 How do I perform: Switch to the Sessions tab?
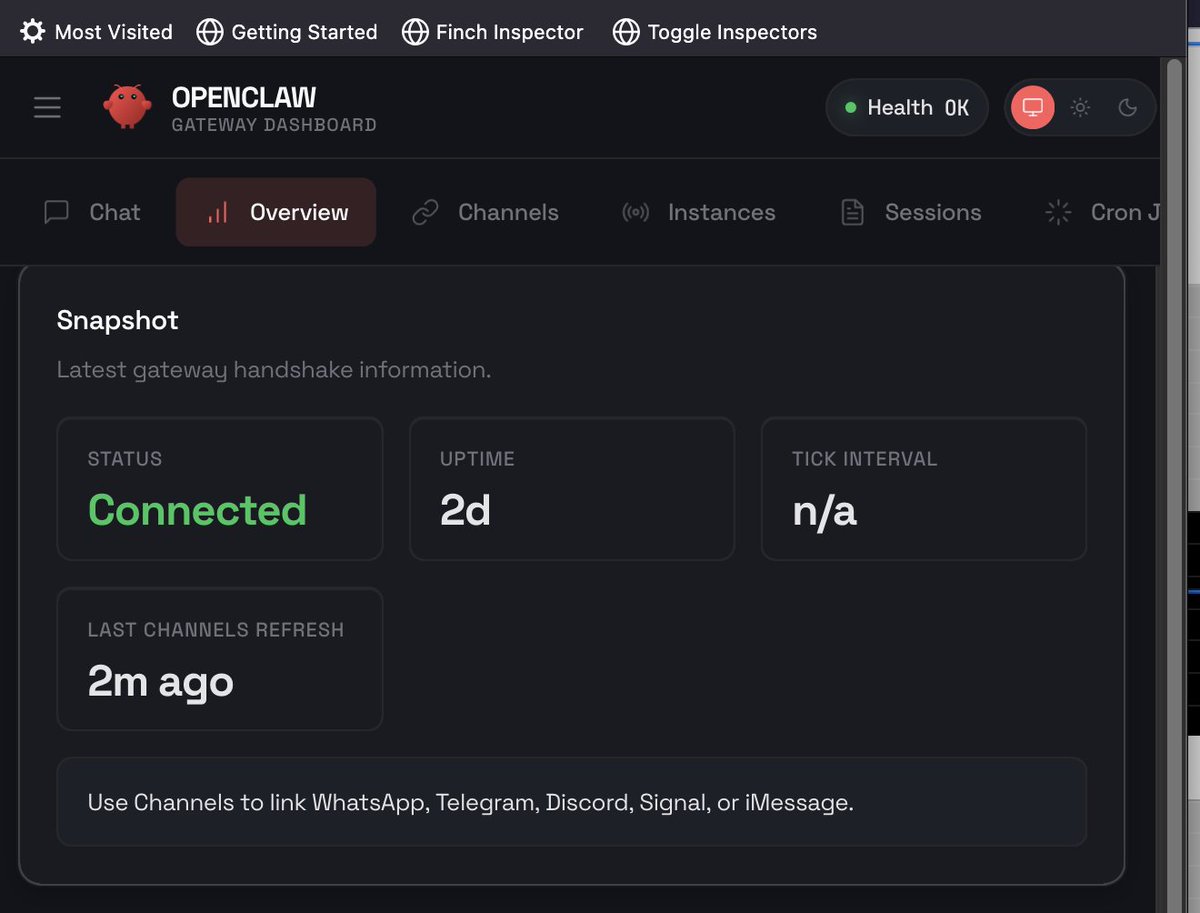click(x=911, y=212)
